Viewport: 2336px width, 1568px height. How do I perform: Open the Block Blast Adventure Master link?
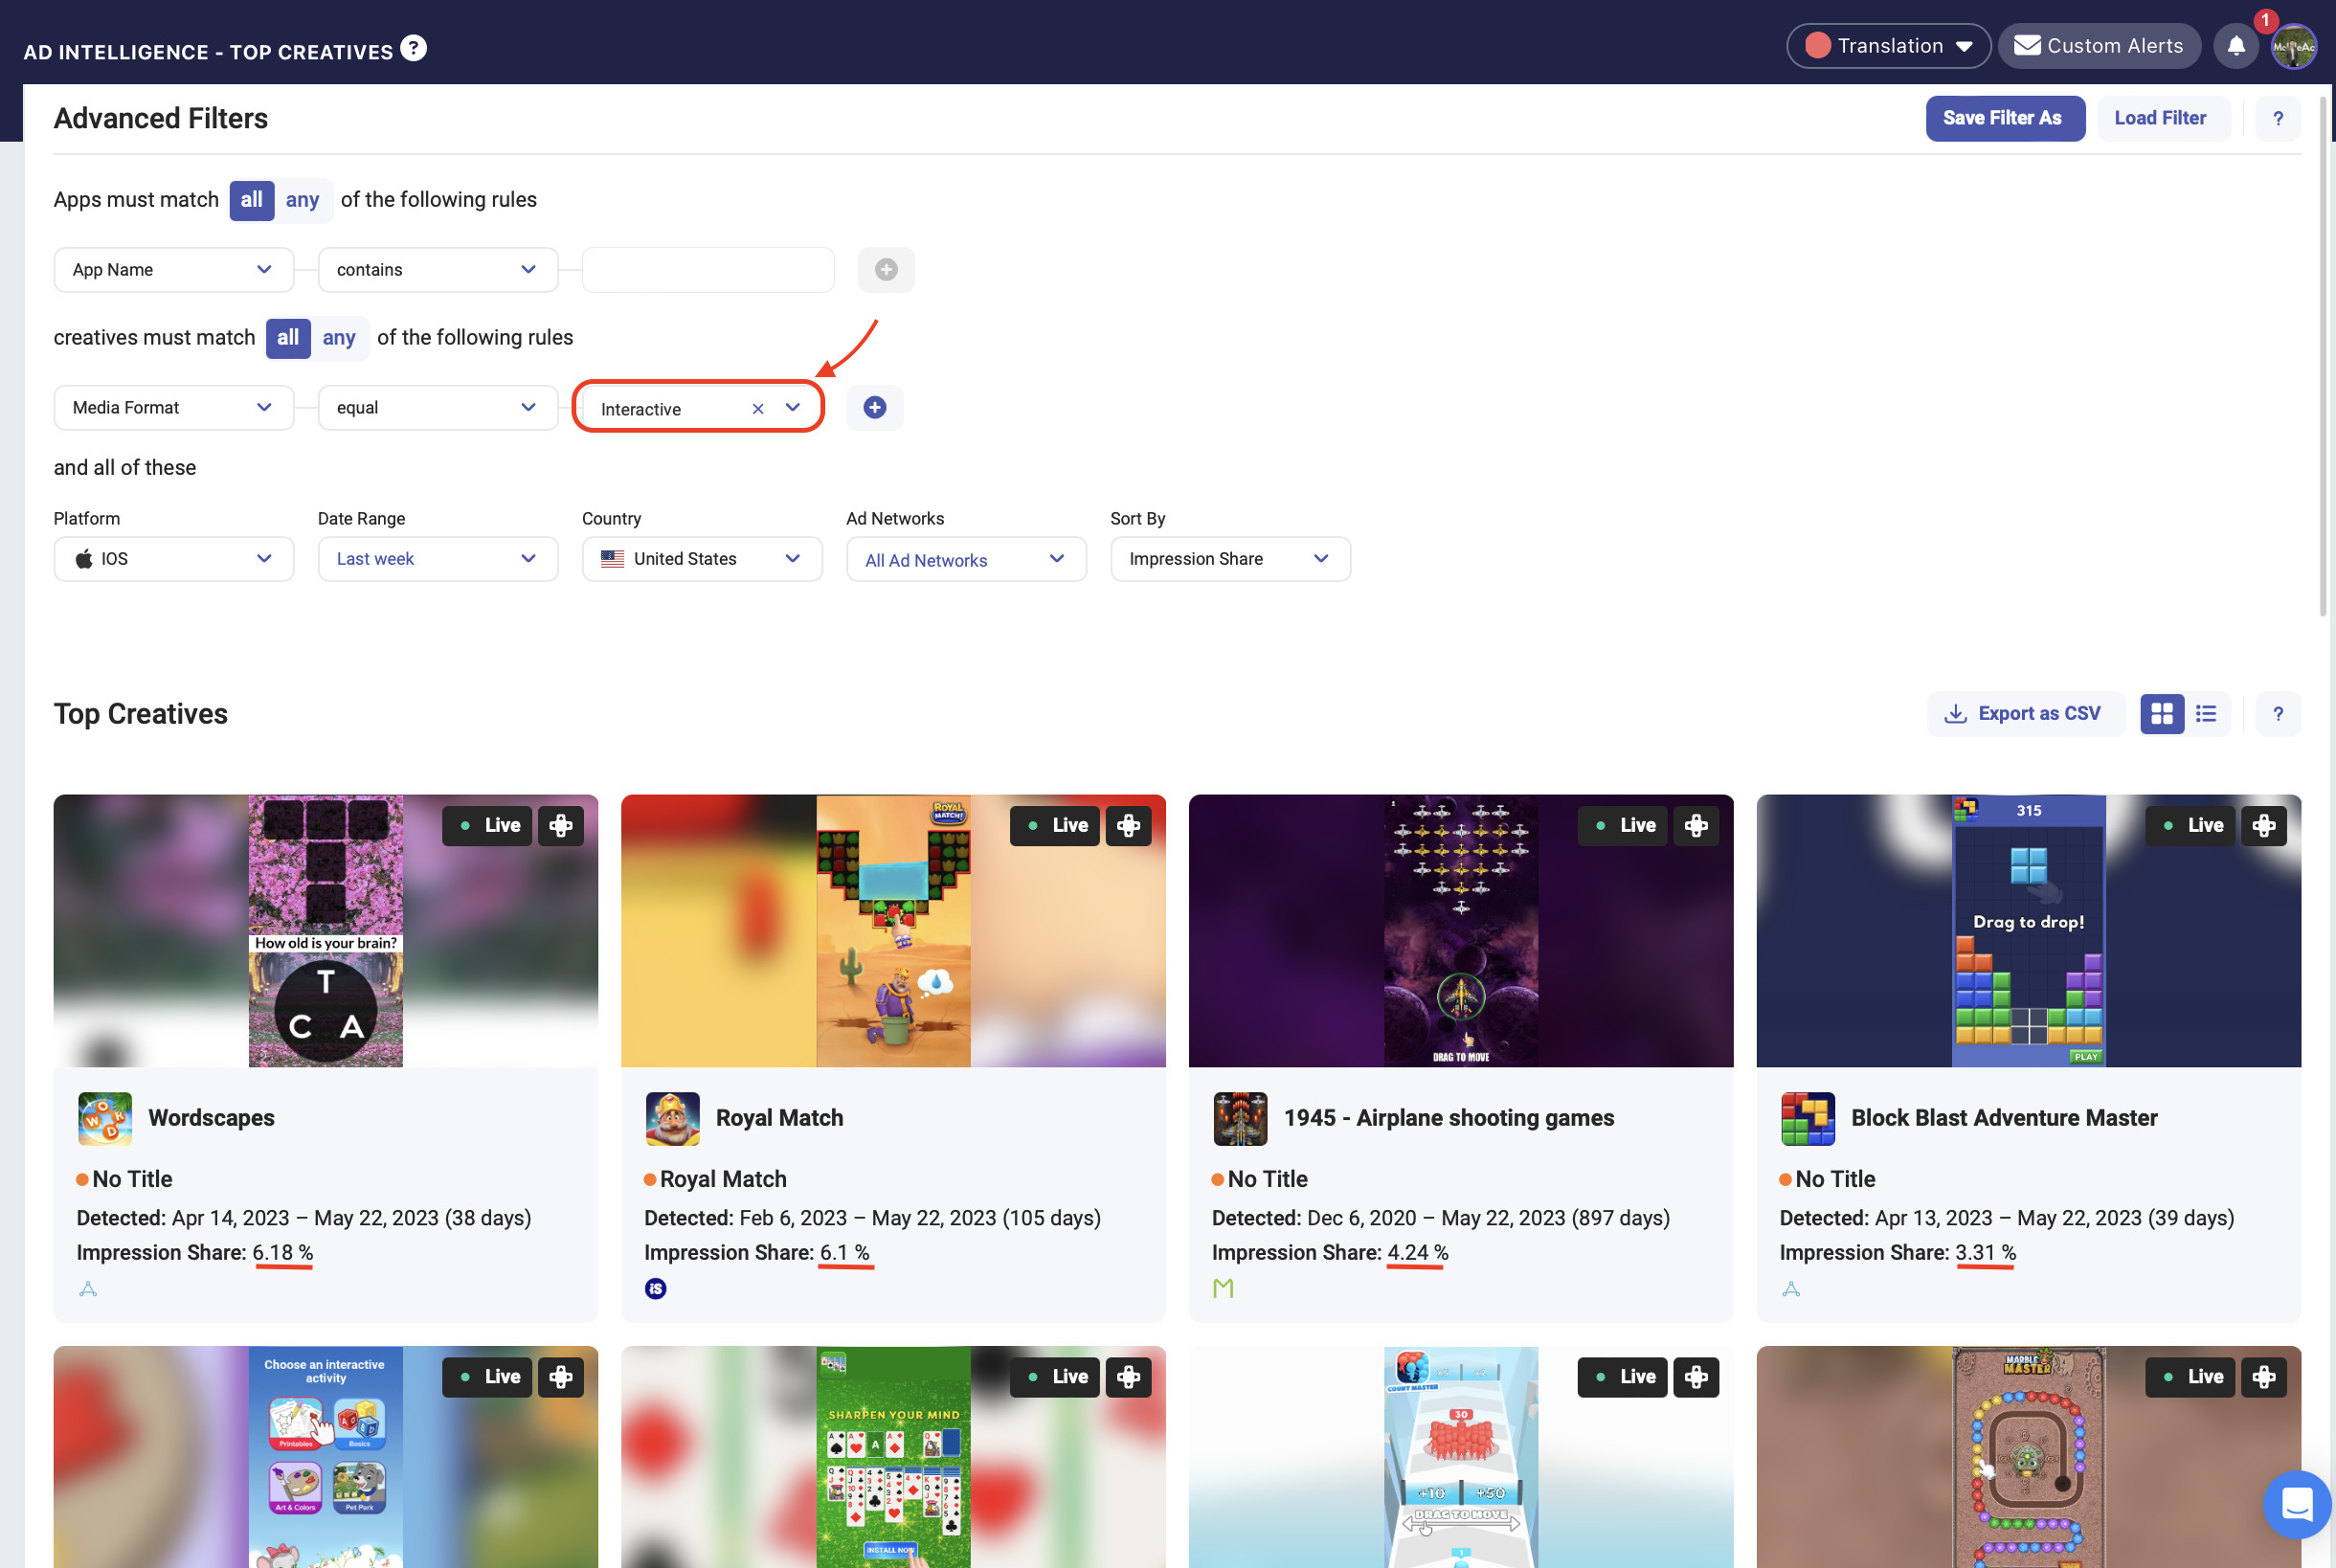pyautogui.click(x=2004, y=1118)
